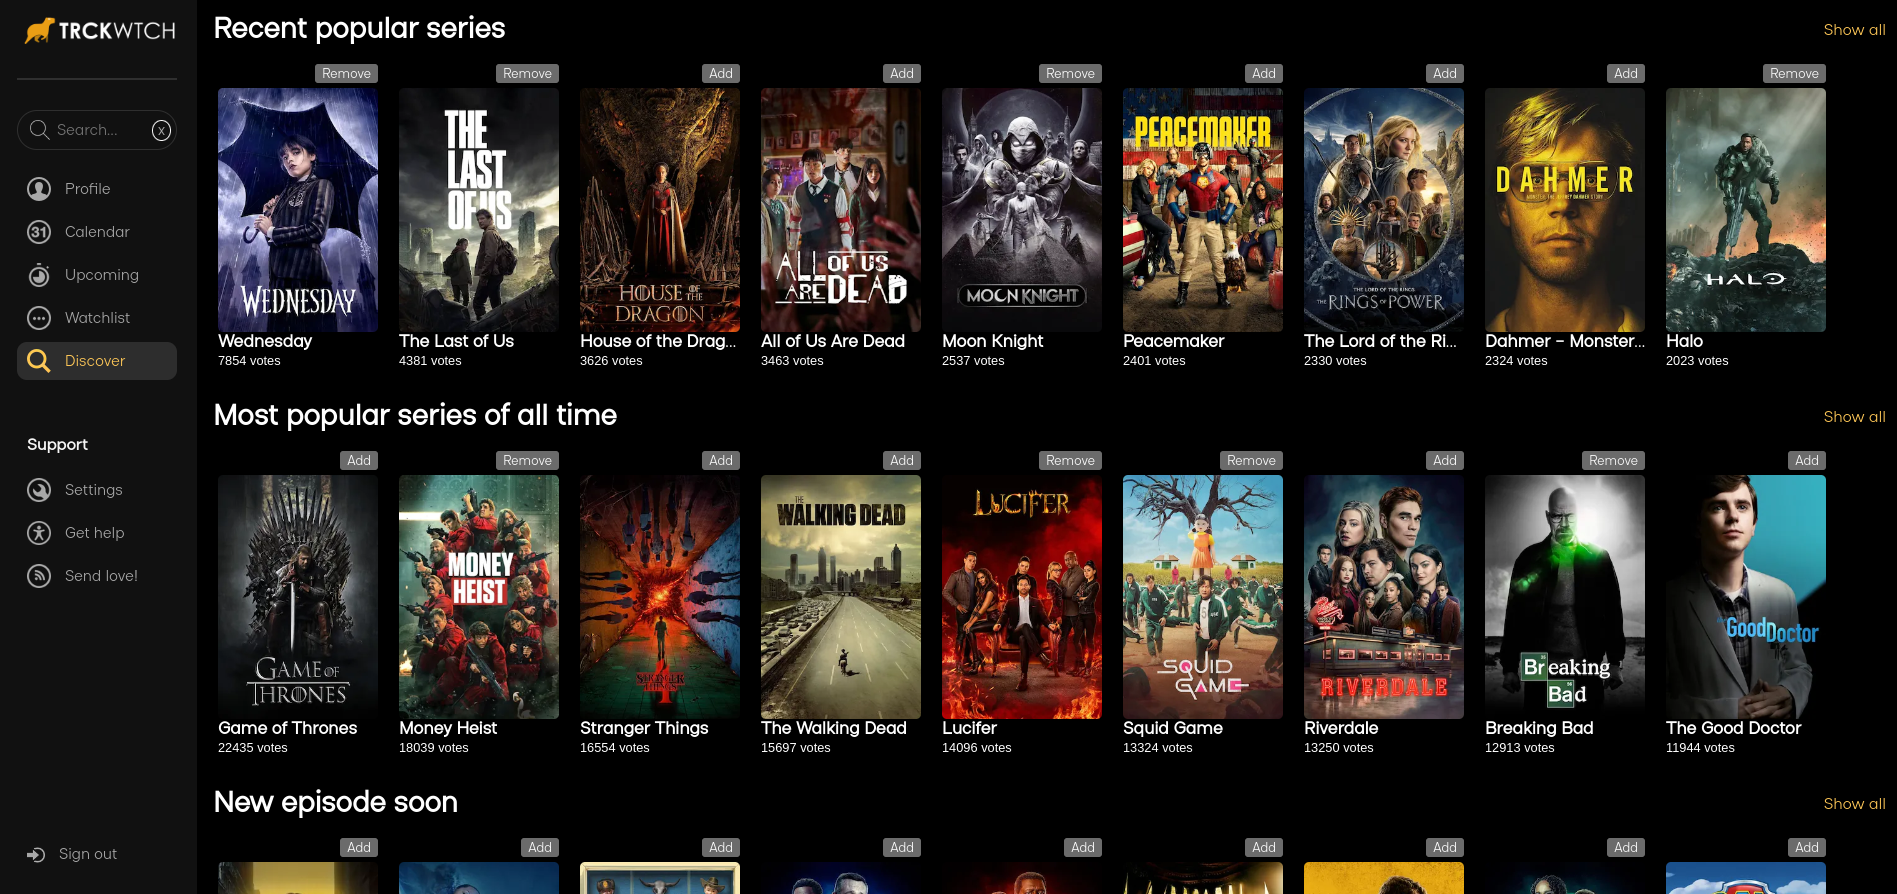This screenshot has height=894, width=1897.
Task: Show all New episode soon series
Action: point(1854,804)
